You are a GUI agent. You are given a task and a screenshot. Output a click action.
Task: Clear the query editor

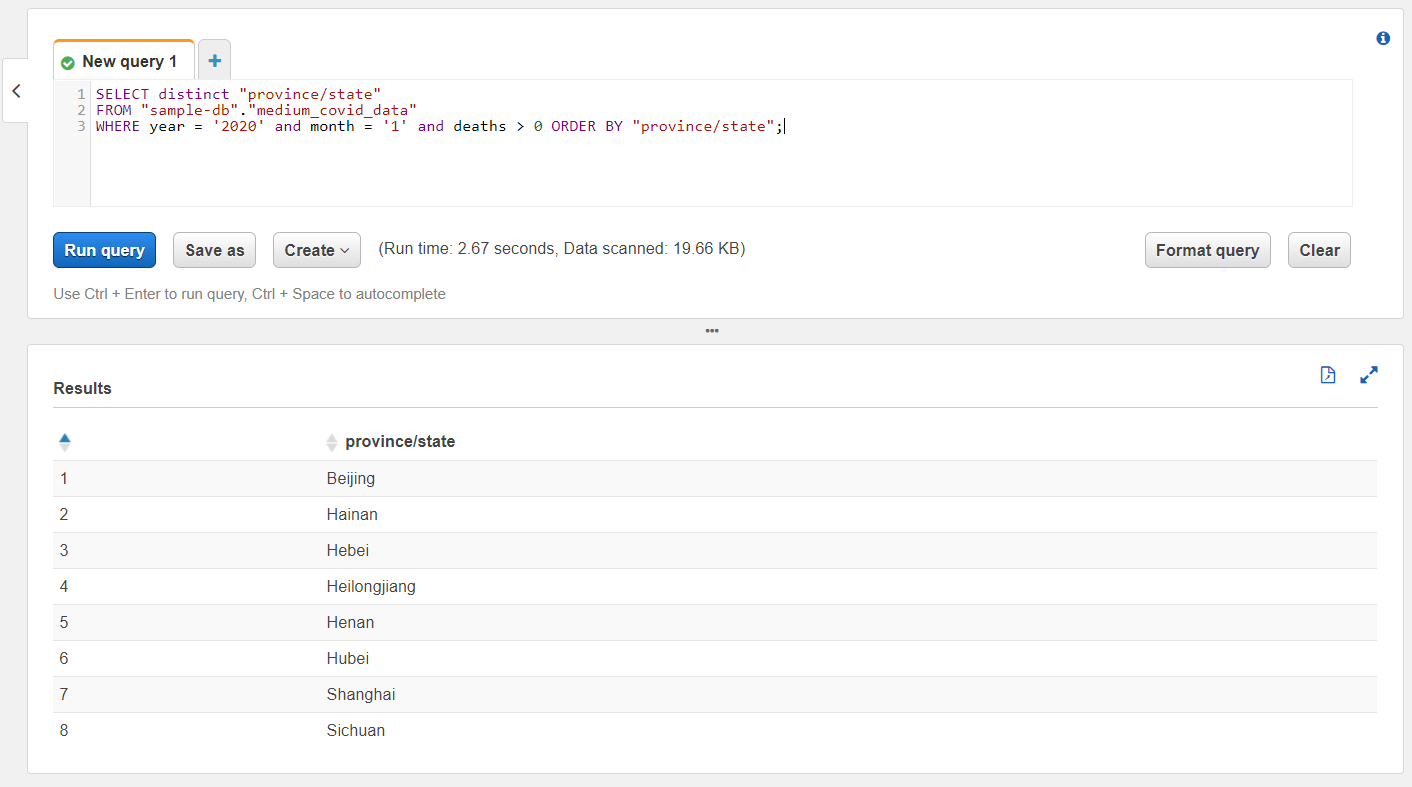coord(1319,250)
